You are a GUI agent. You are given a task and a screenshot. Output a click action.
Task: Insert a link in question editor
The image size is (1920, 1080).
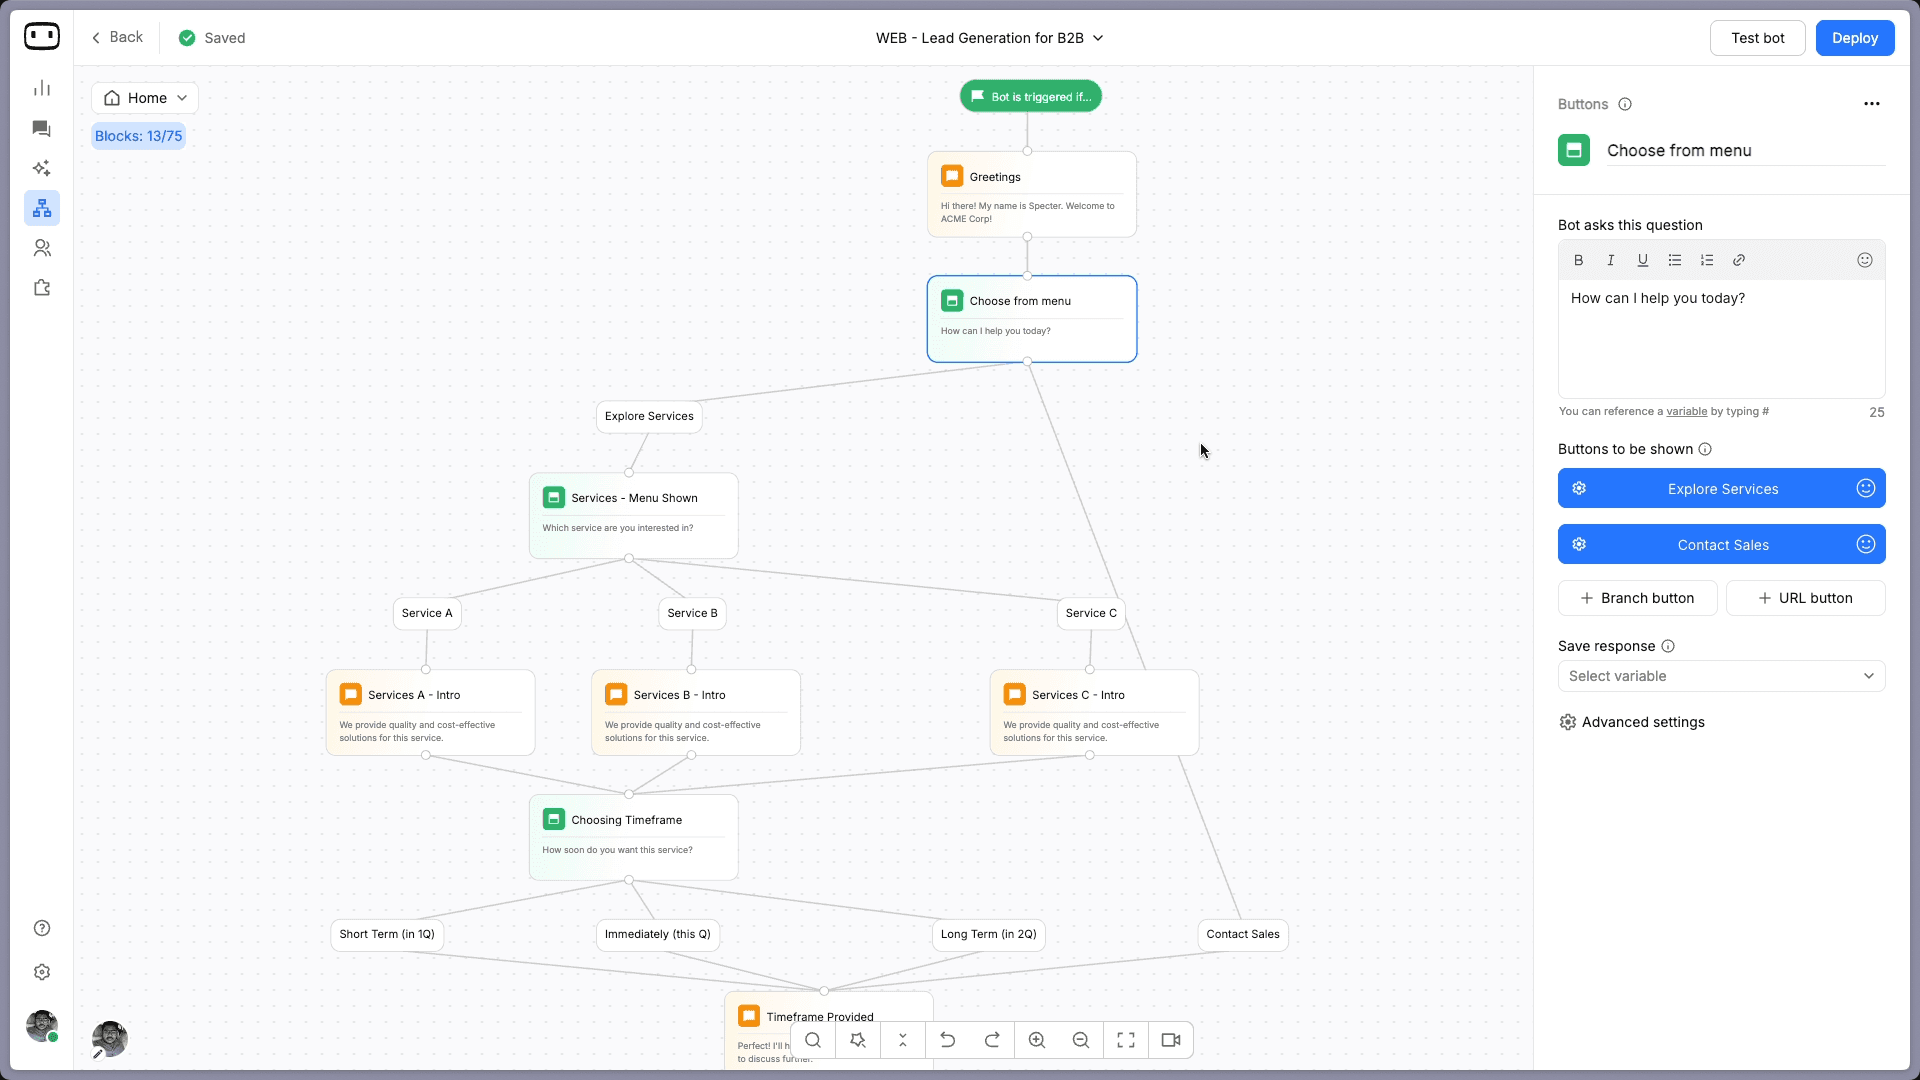coord(1739,260)
